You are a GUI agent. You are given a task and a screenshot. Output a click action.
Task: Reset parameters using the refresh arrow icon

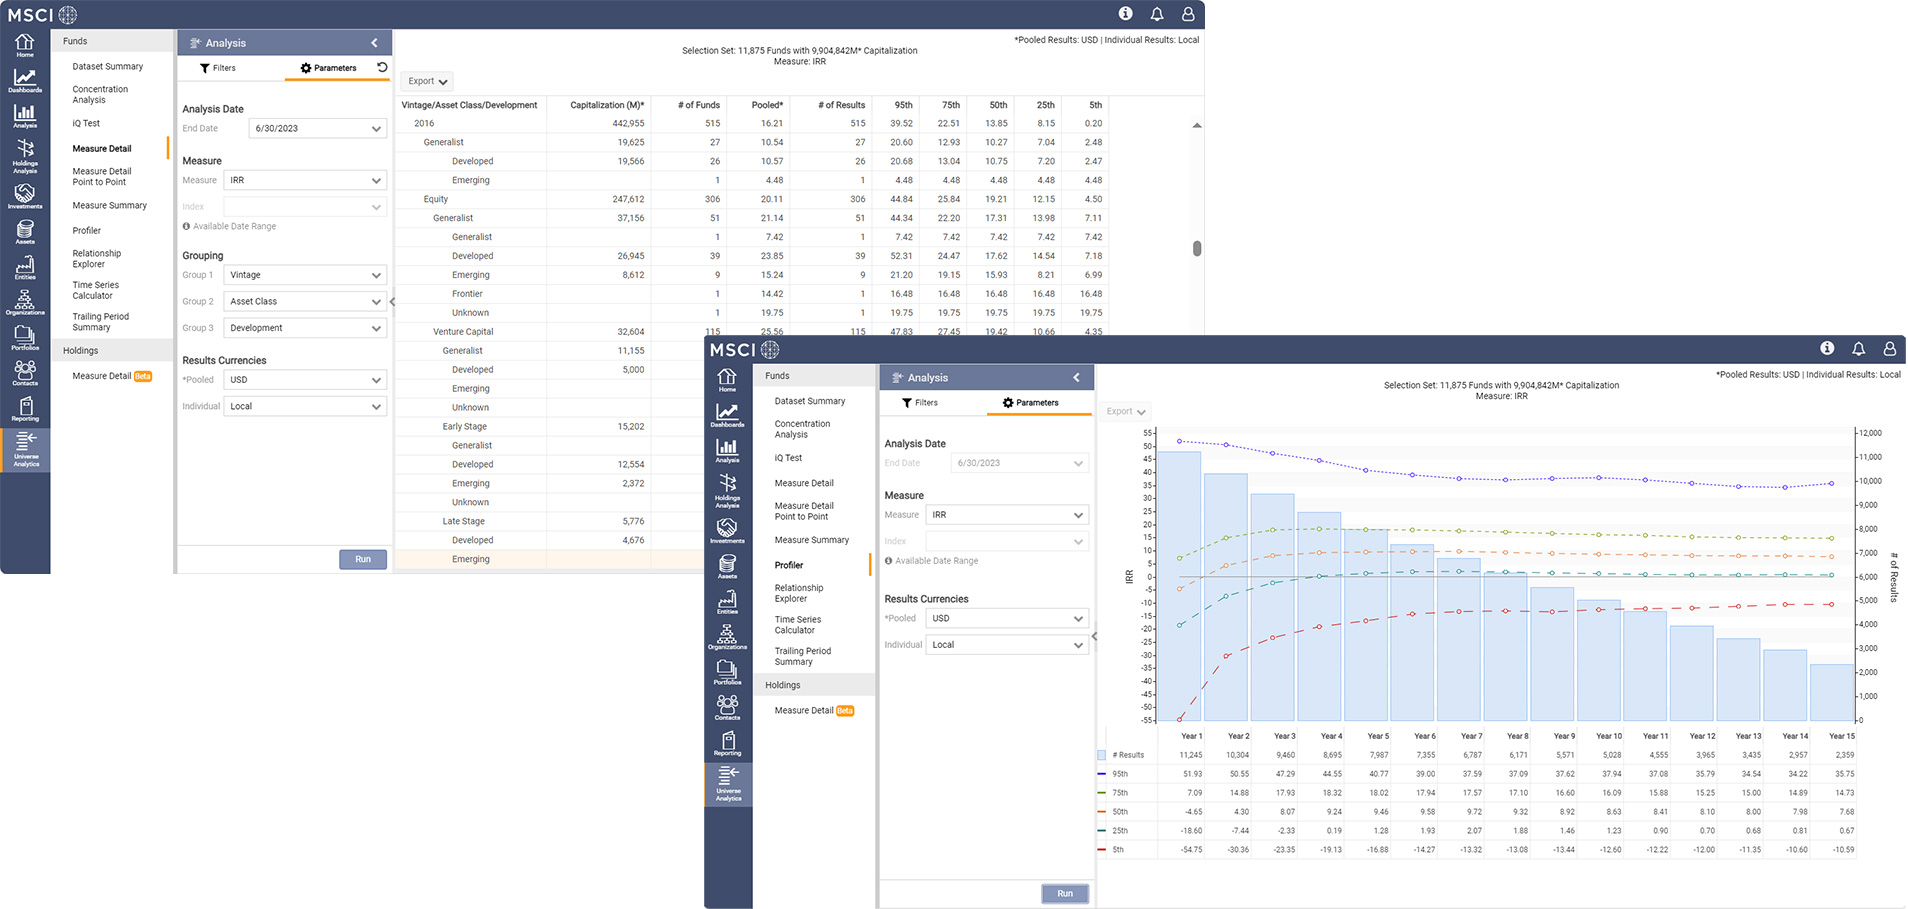pyautogui.click(x=382, y=67)
